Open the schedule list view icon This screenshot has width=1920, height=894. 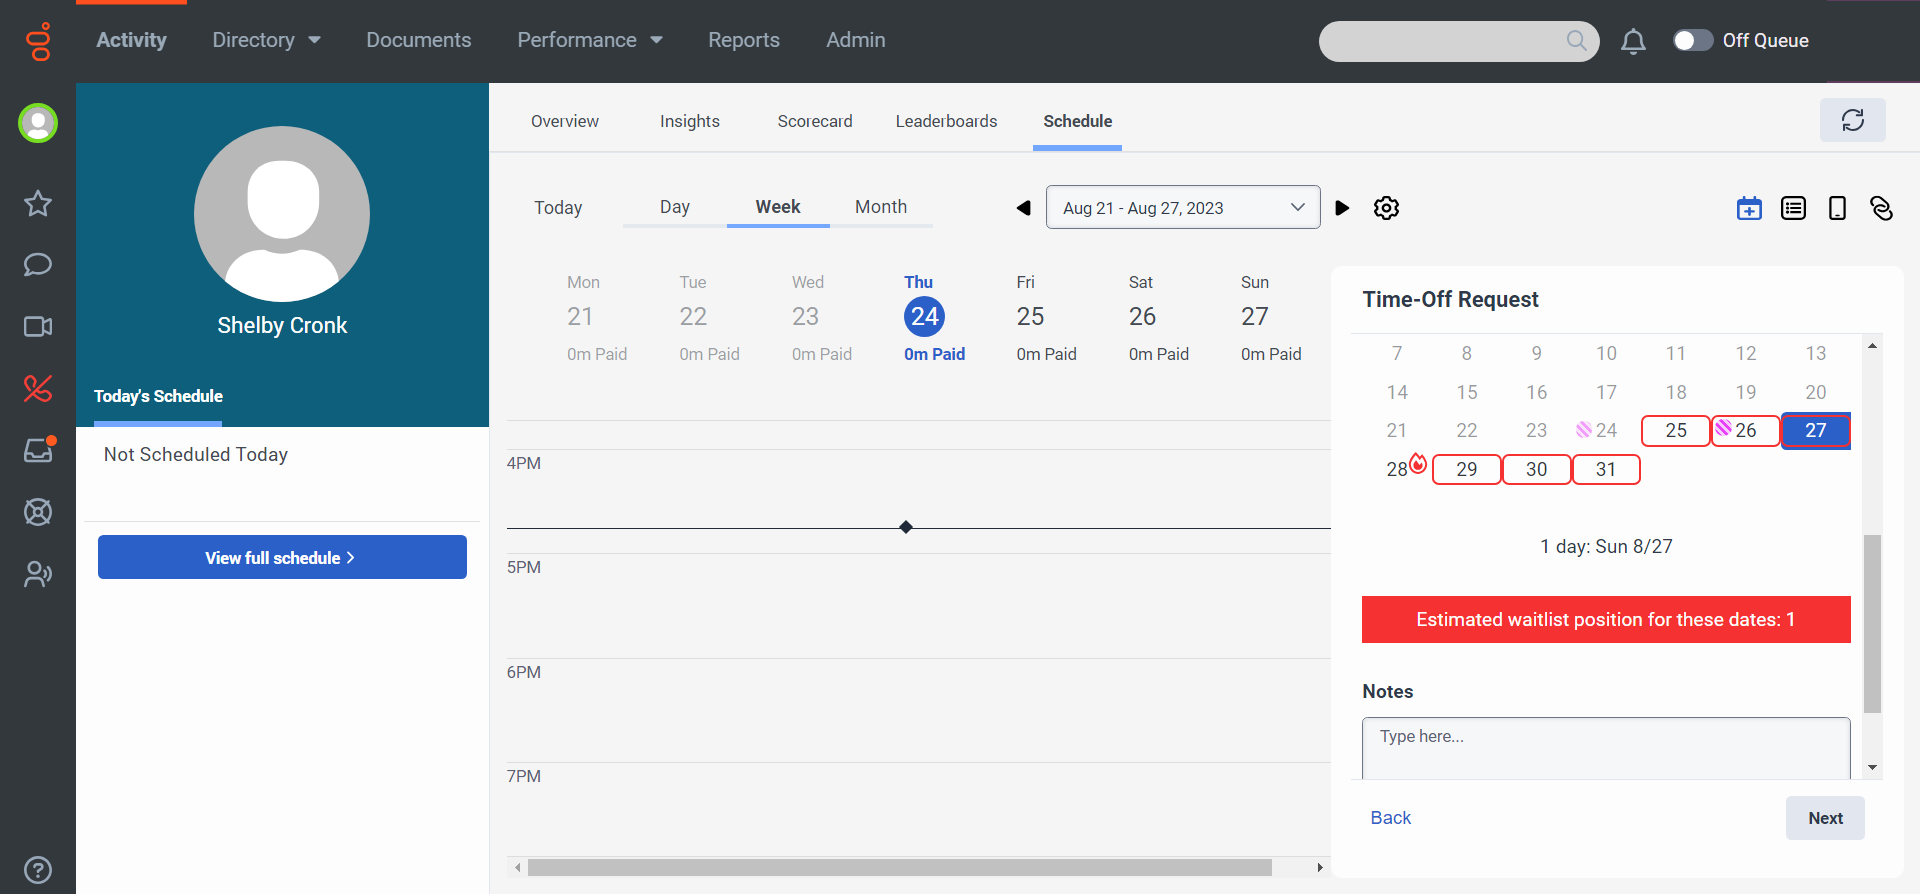pyautogui.click(x=1793, y=208)
